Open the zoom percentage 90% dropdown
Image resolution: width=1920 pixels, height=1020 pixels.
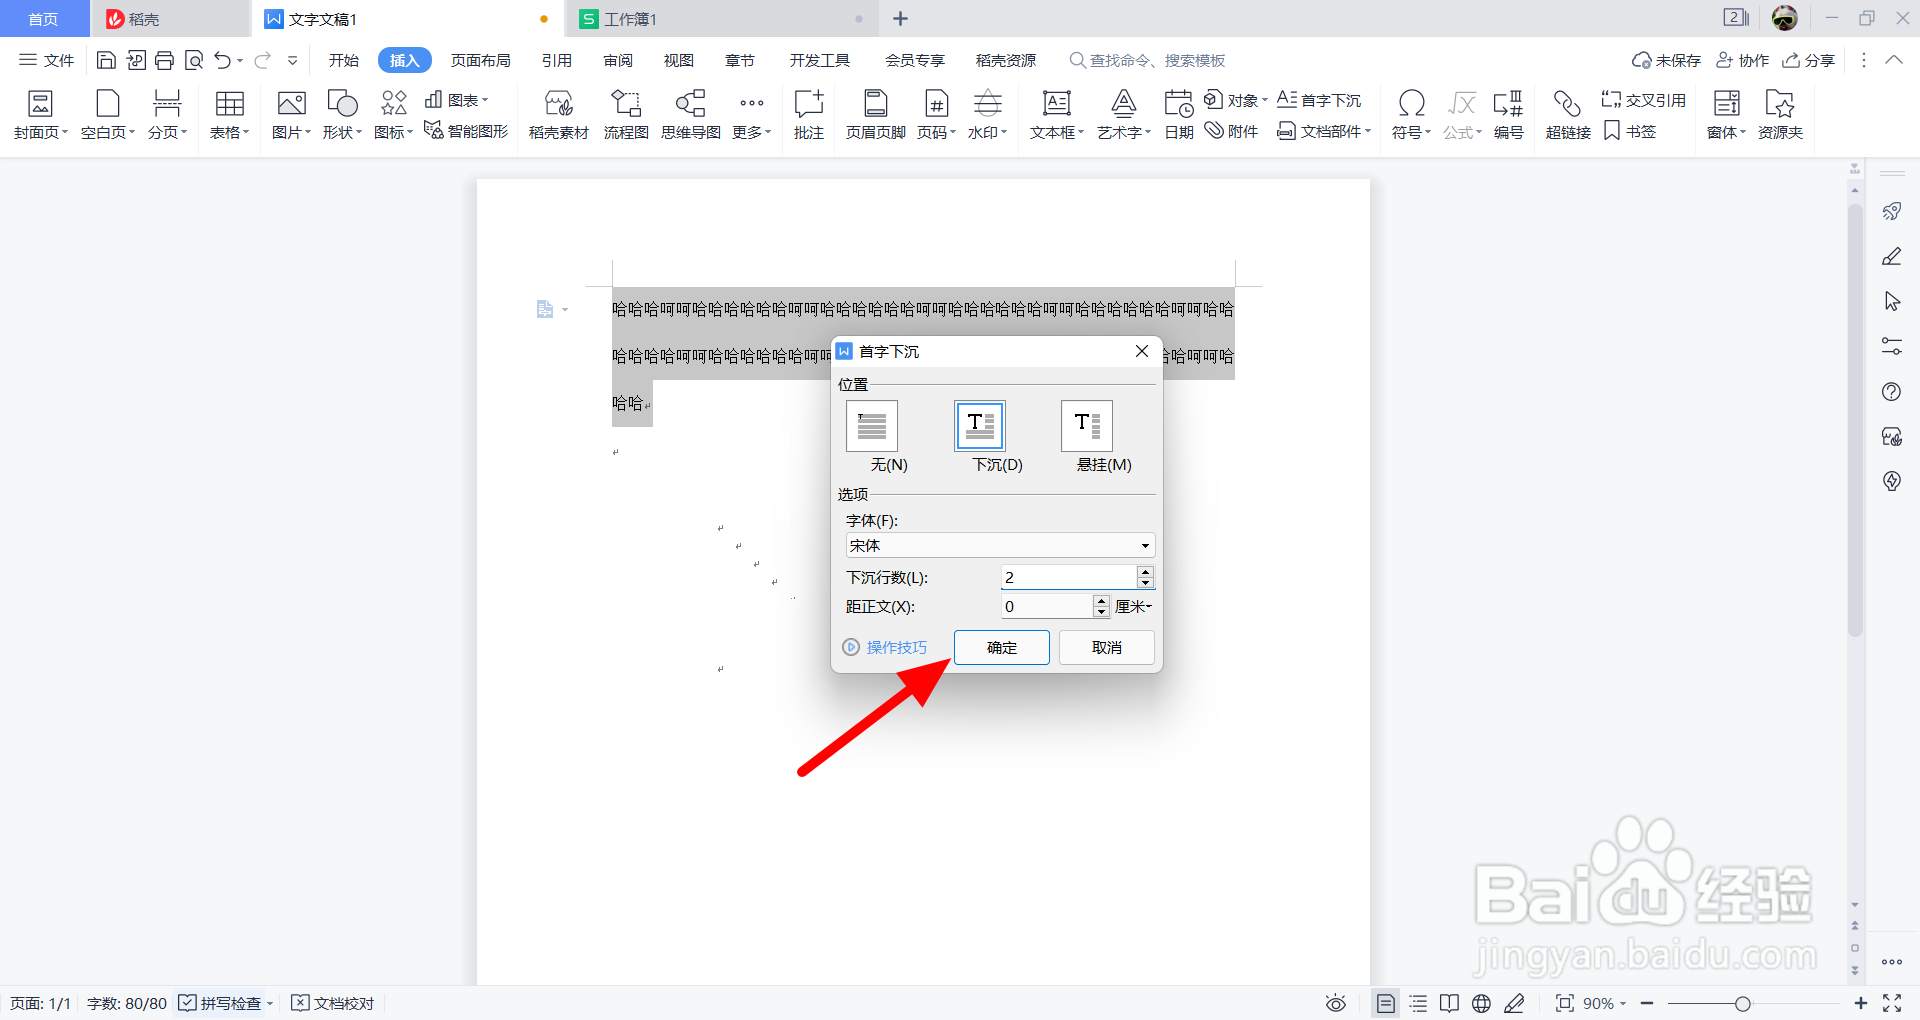1604,1003
